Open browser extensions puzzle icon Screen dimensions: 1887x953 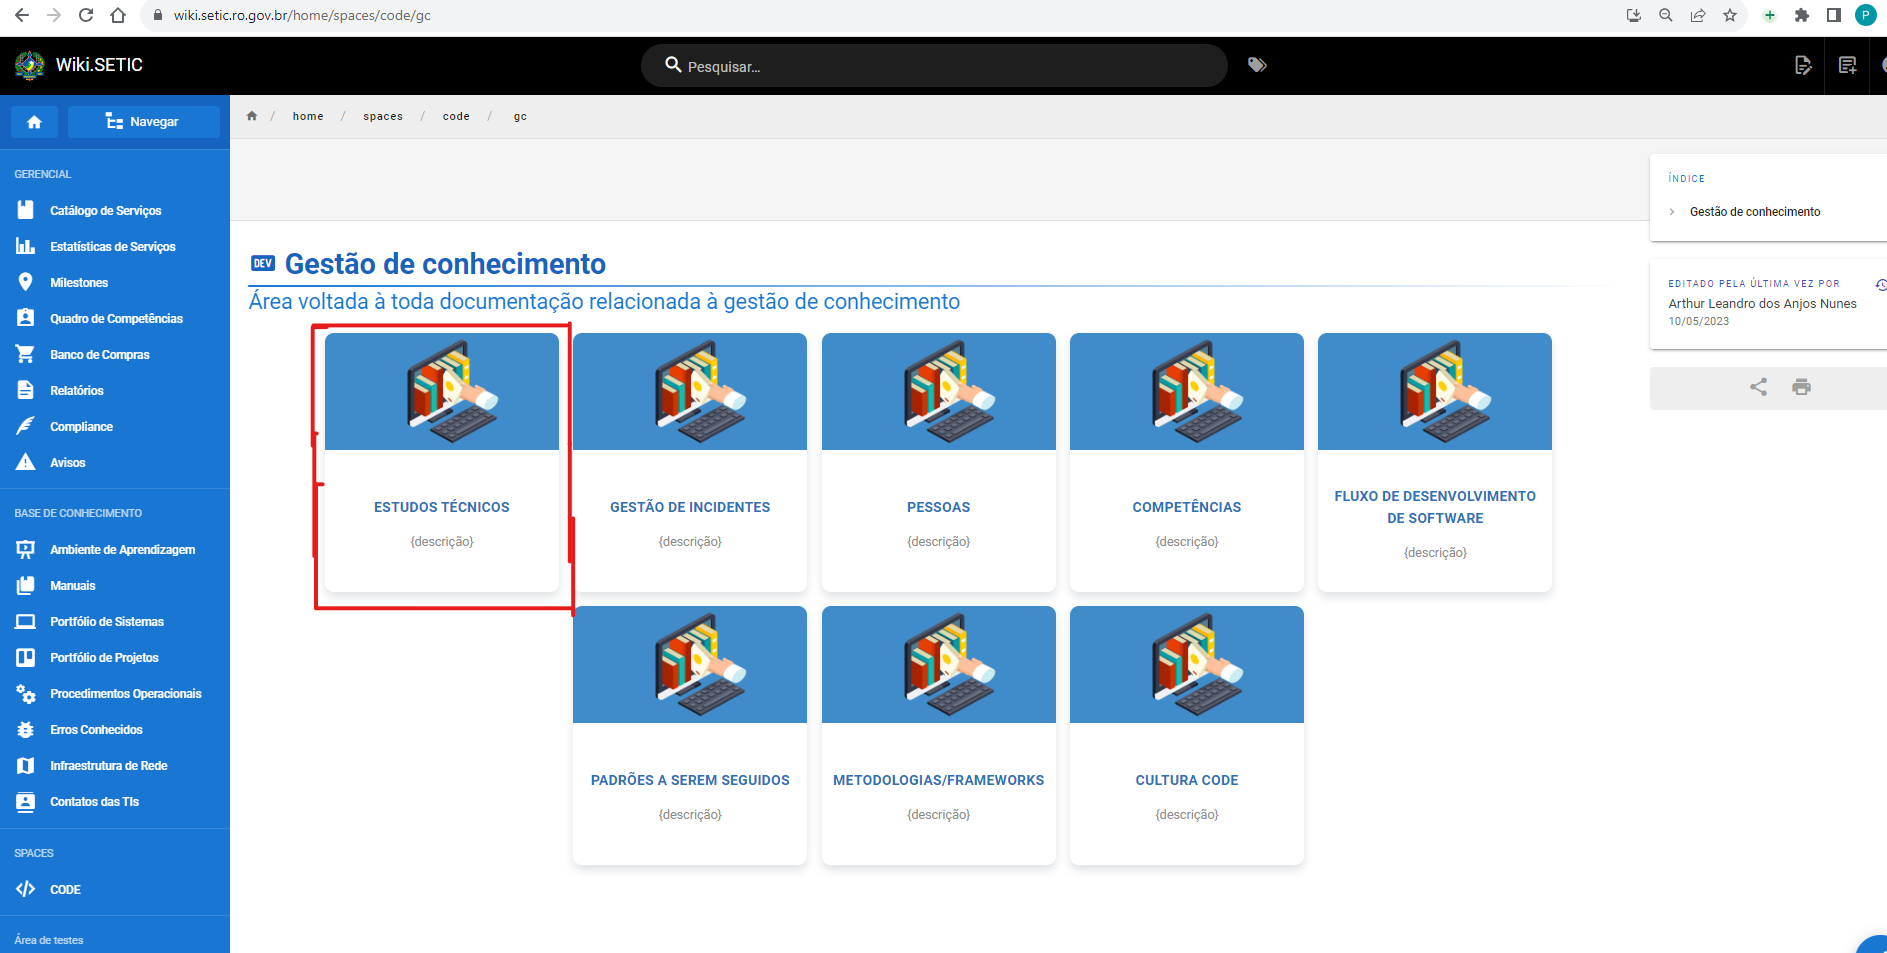click(1802, 15)
